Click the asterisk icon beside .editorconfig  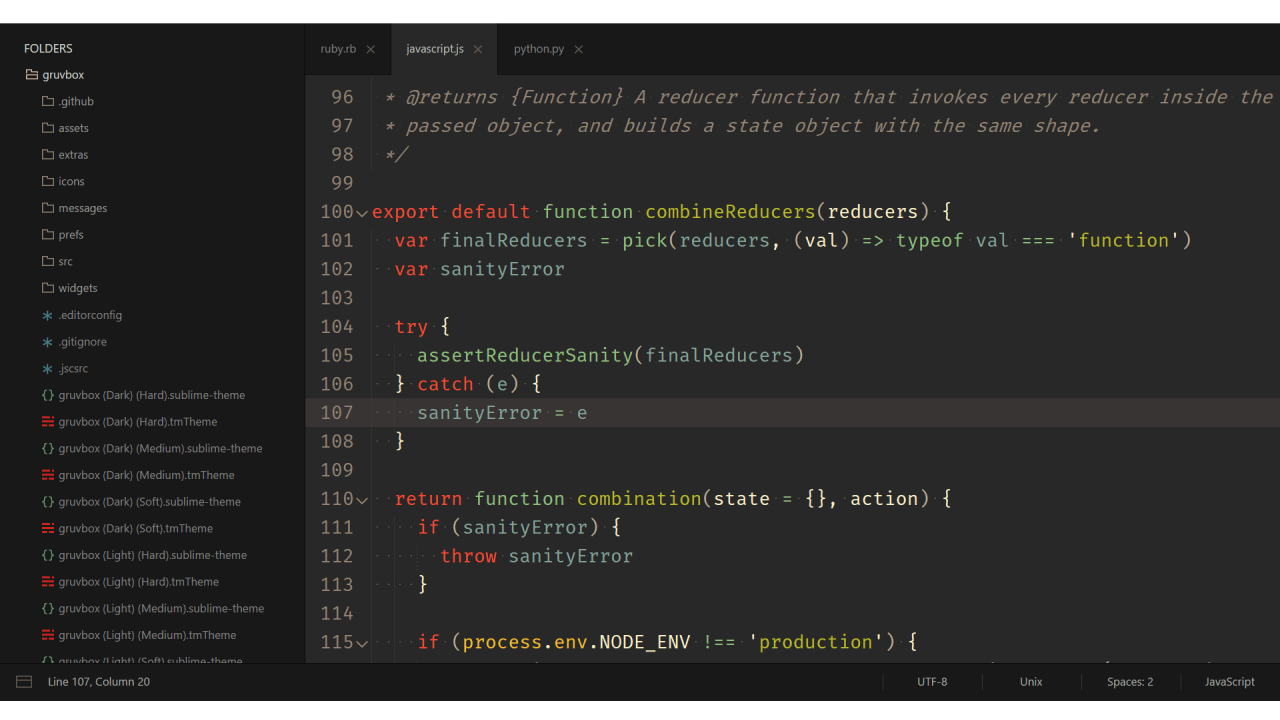(x=47, y=315)
